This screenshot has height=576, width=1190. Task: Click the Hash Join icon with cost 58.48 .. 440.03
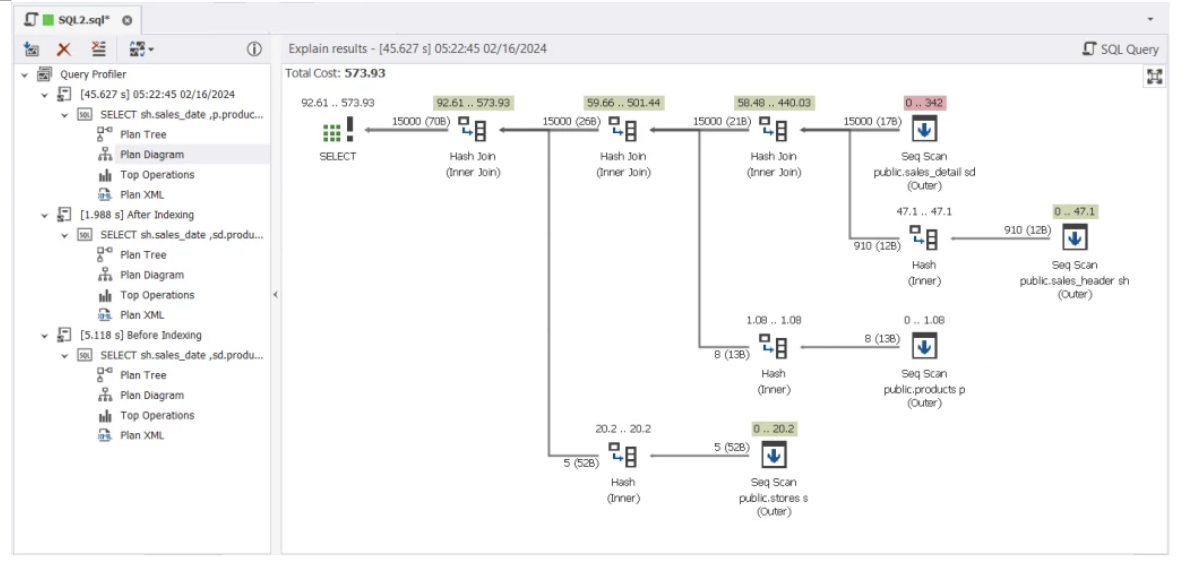[x=773, y=130]
